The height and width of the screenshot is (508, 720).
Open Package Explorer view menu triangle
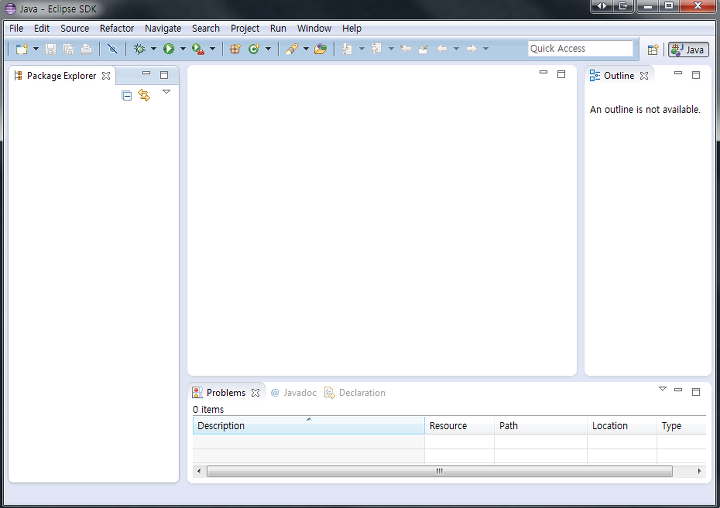point(166,92)
